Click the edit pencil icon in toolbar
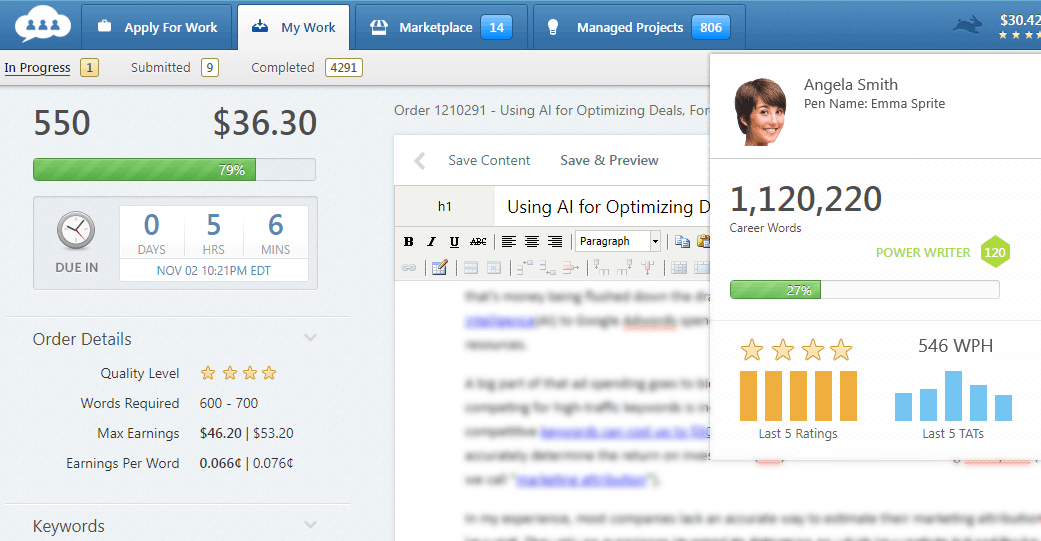Image resolution: width=1041 pixels, height=541 pixels. point(438,267)
